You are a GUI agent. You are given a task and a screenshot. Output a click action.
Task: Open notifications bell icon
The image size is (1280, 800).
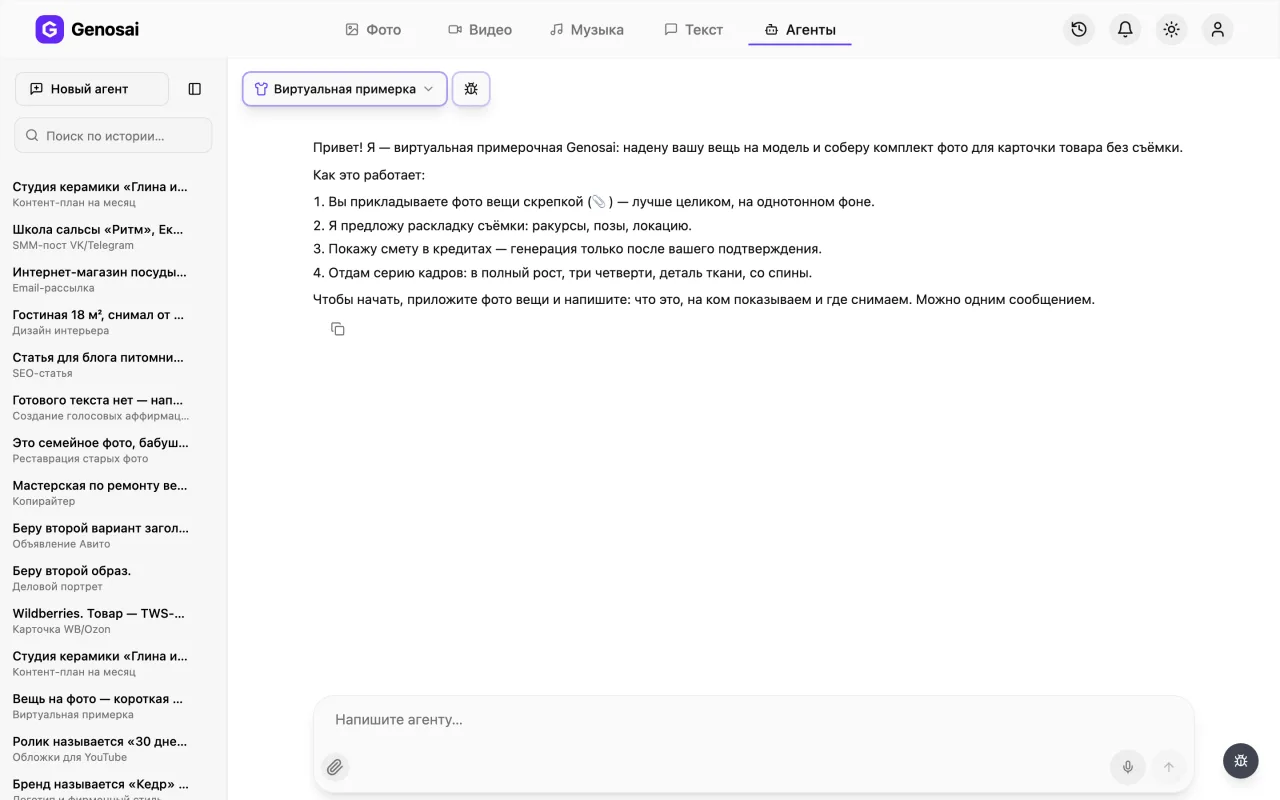[1125, 29]
